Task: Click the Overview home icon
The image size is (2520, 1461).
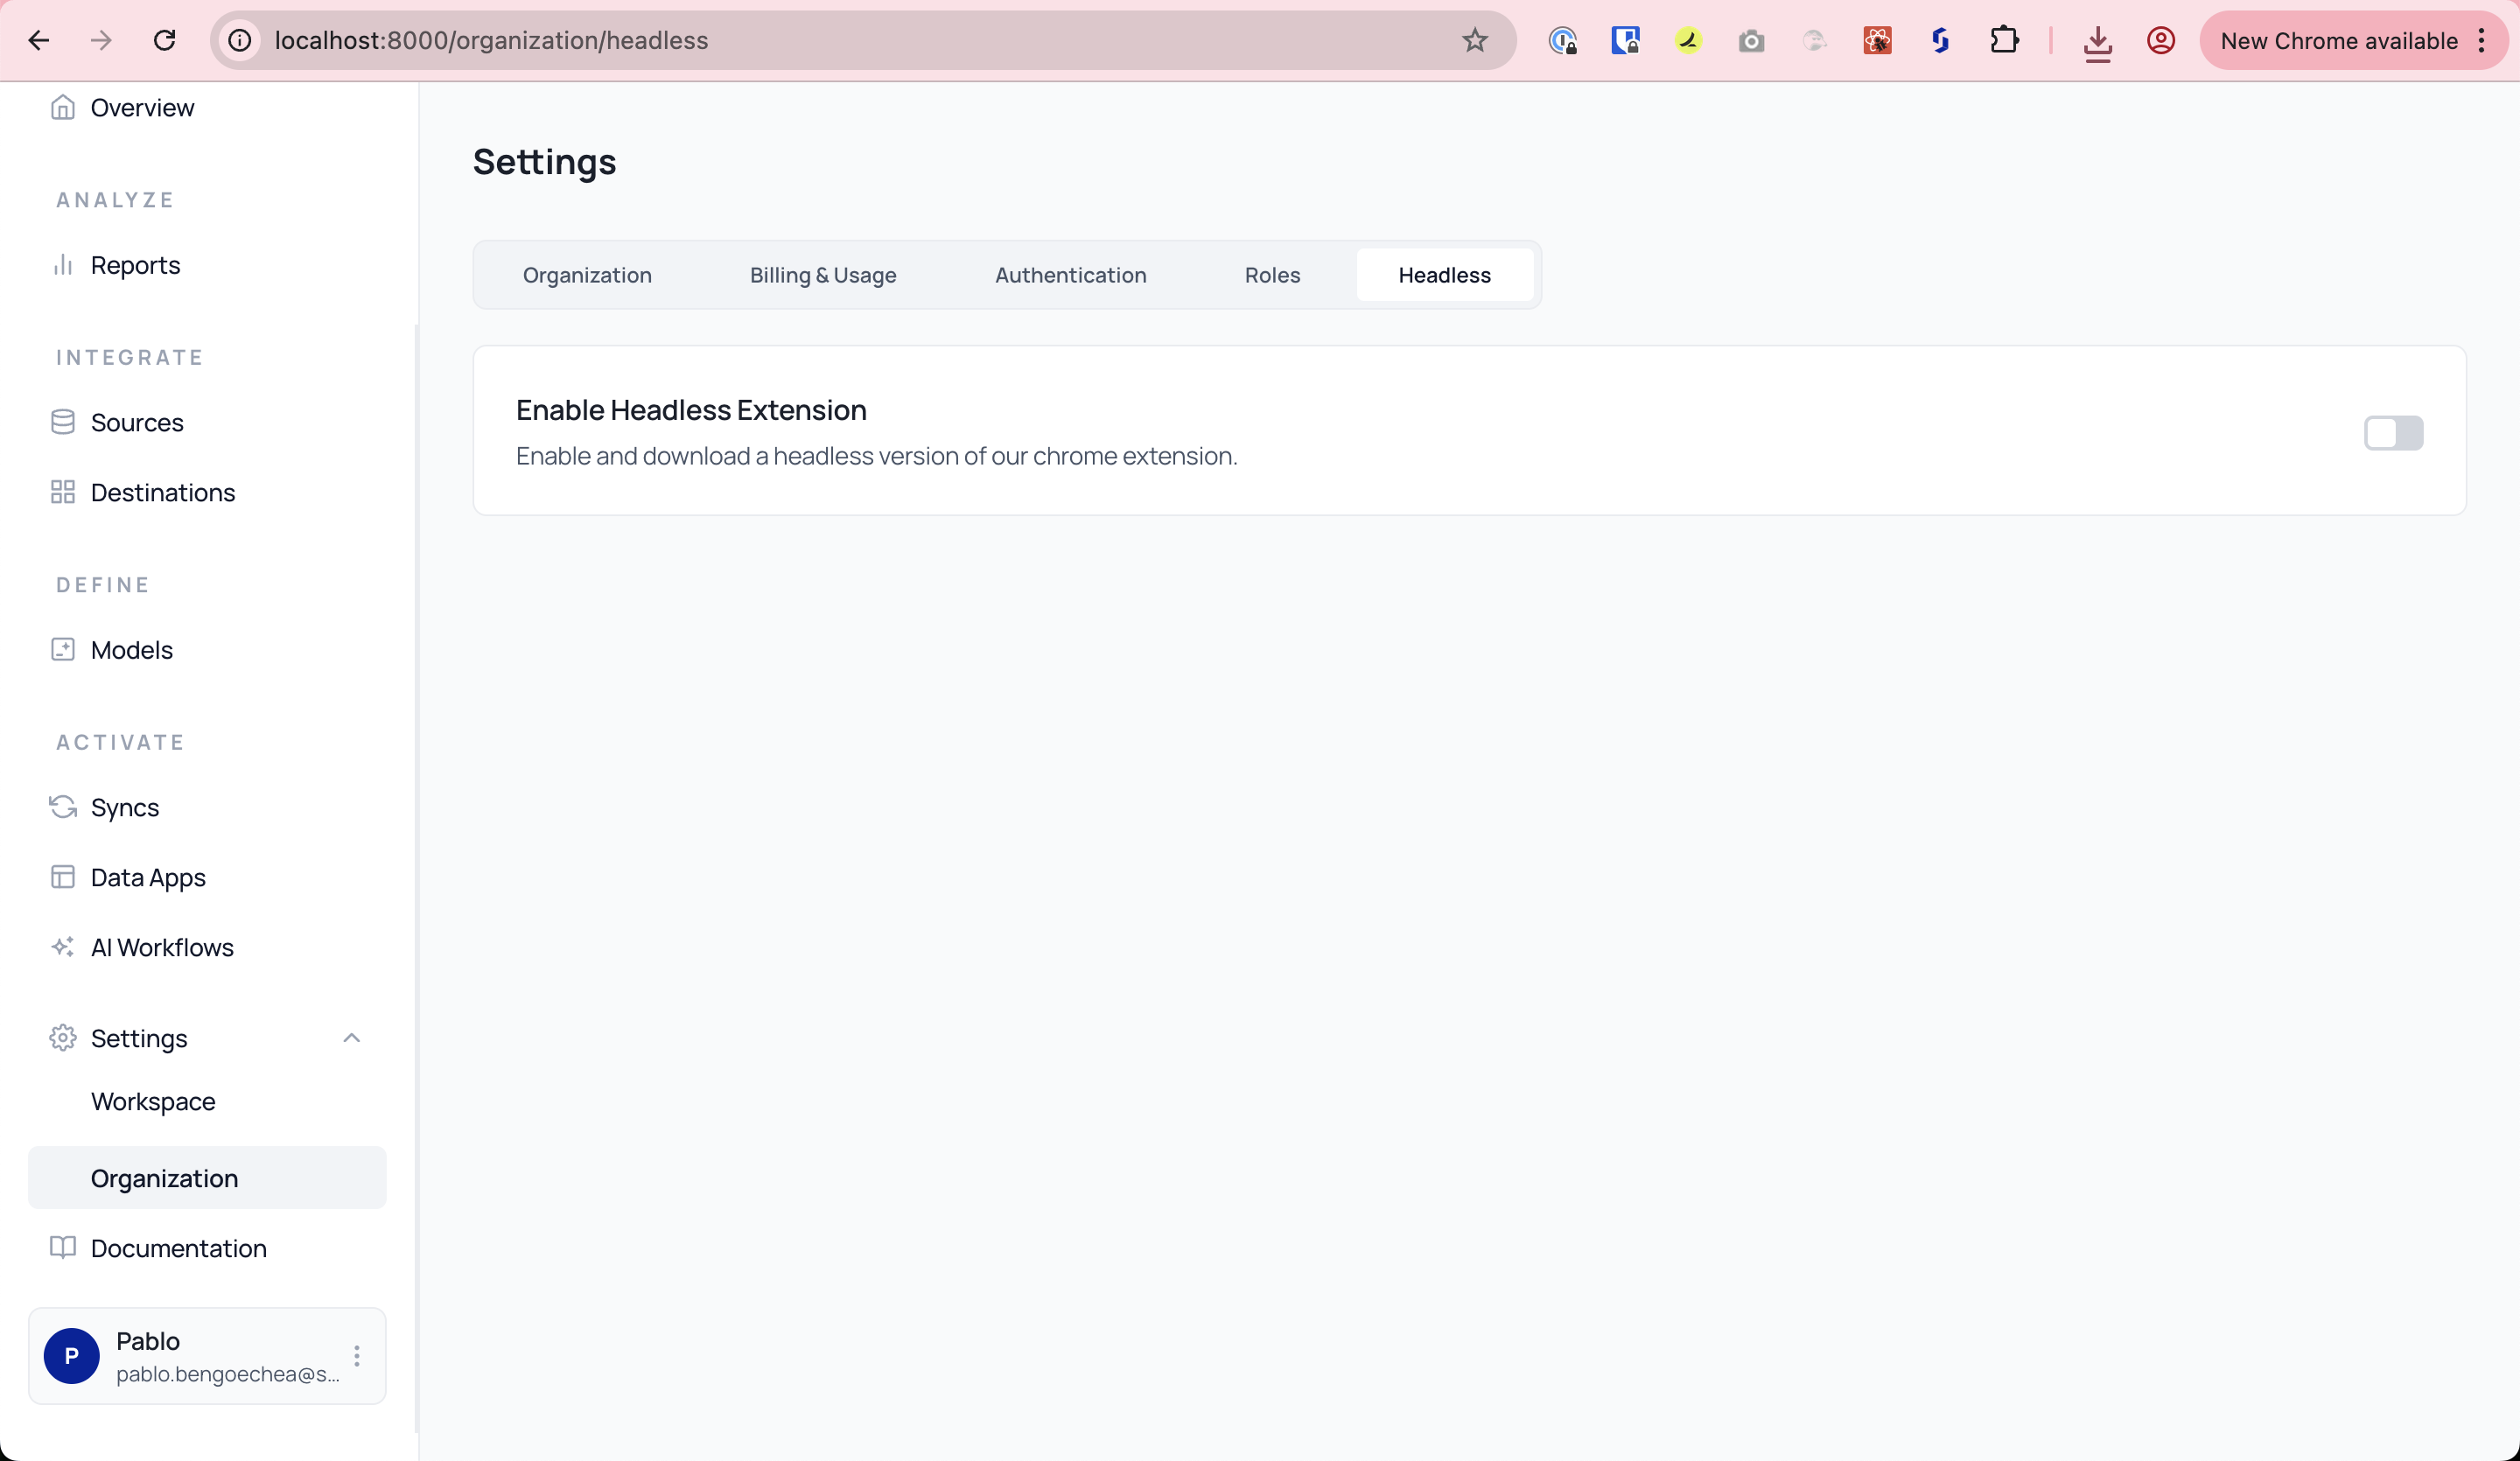Action: tap(63, 107)
